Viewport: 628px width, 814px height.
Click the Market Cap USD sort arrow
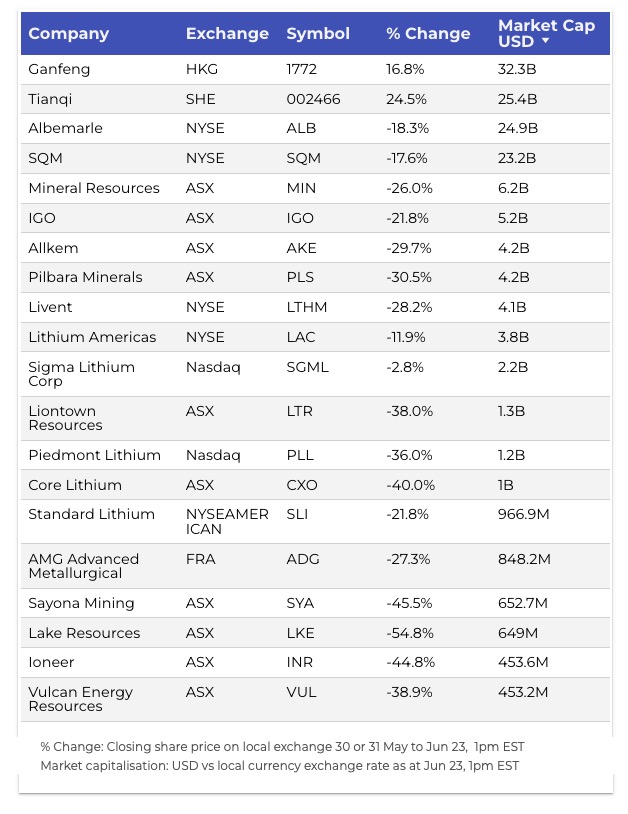545,42
